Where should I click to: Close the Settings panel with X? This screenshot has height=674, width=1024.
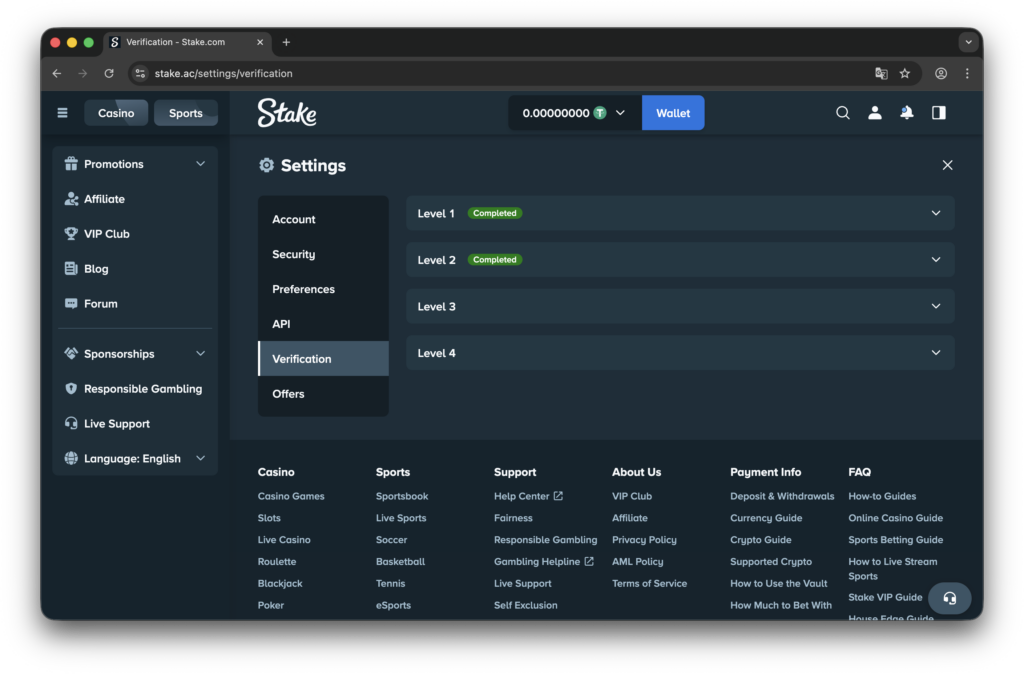[x=947, y=165]
